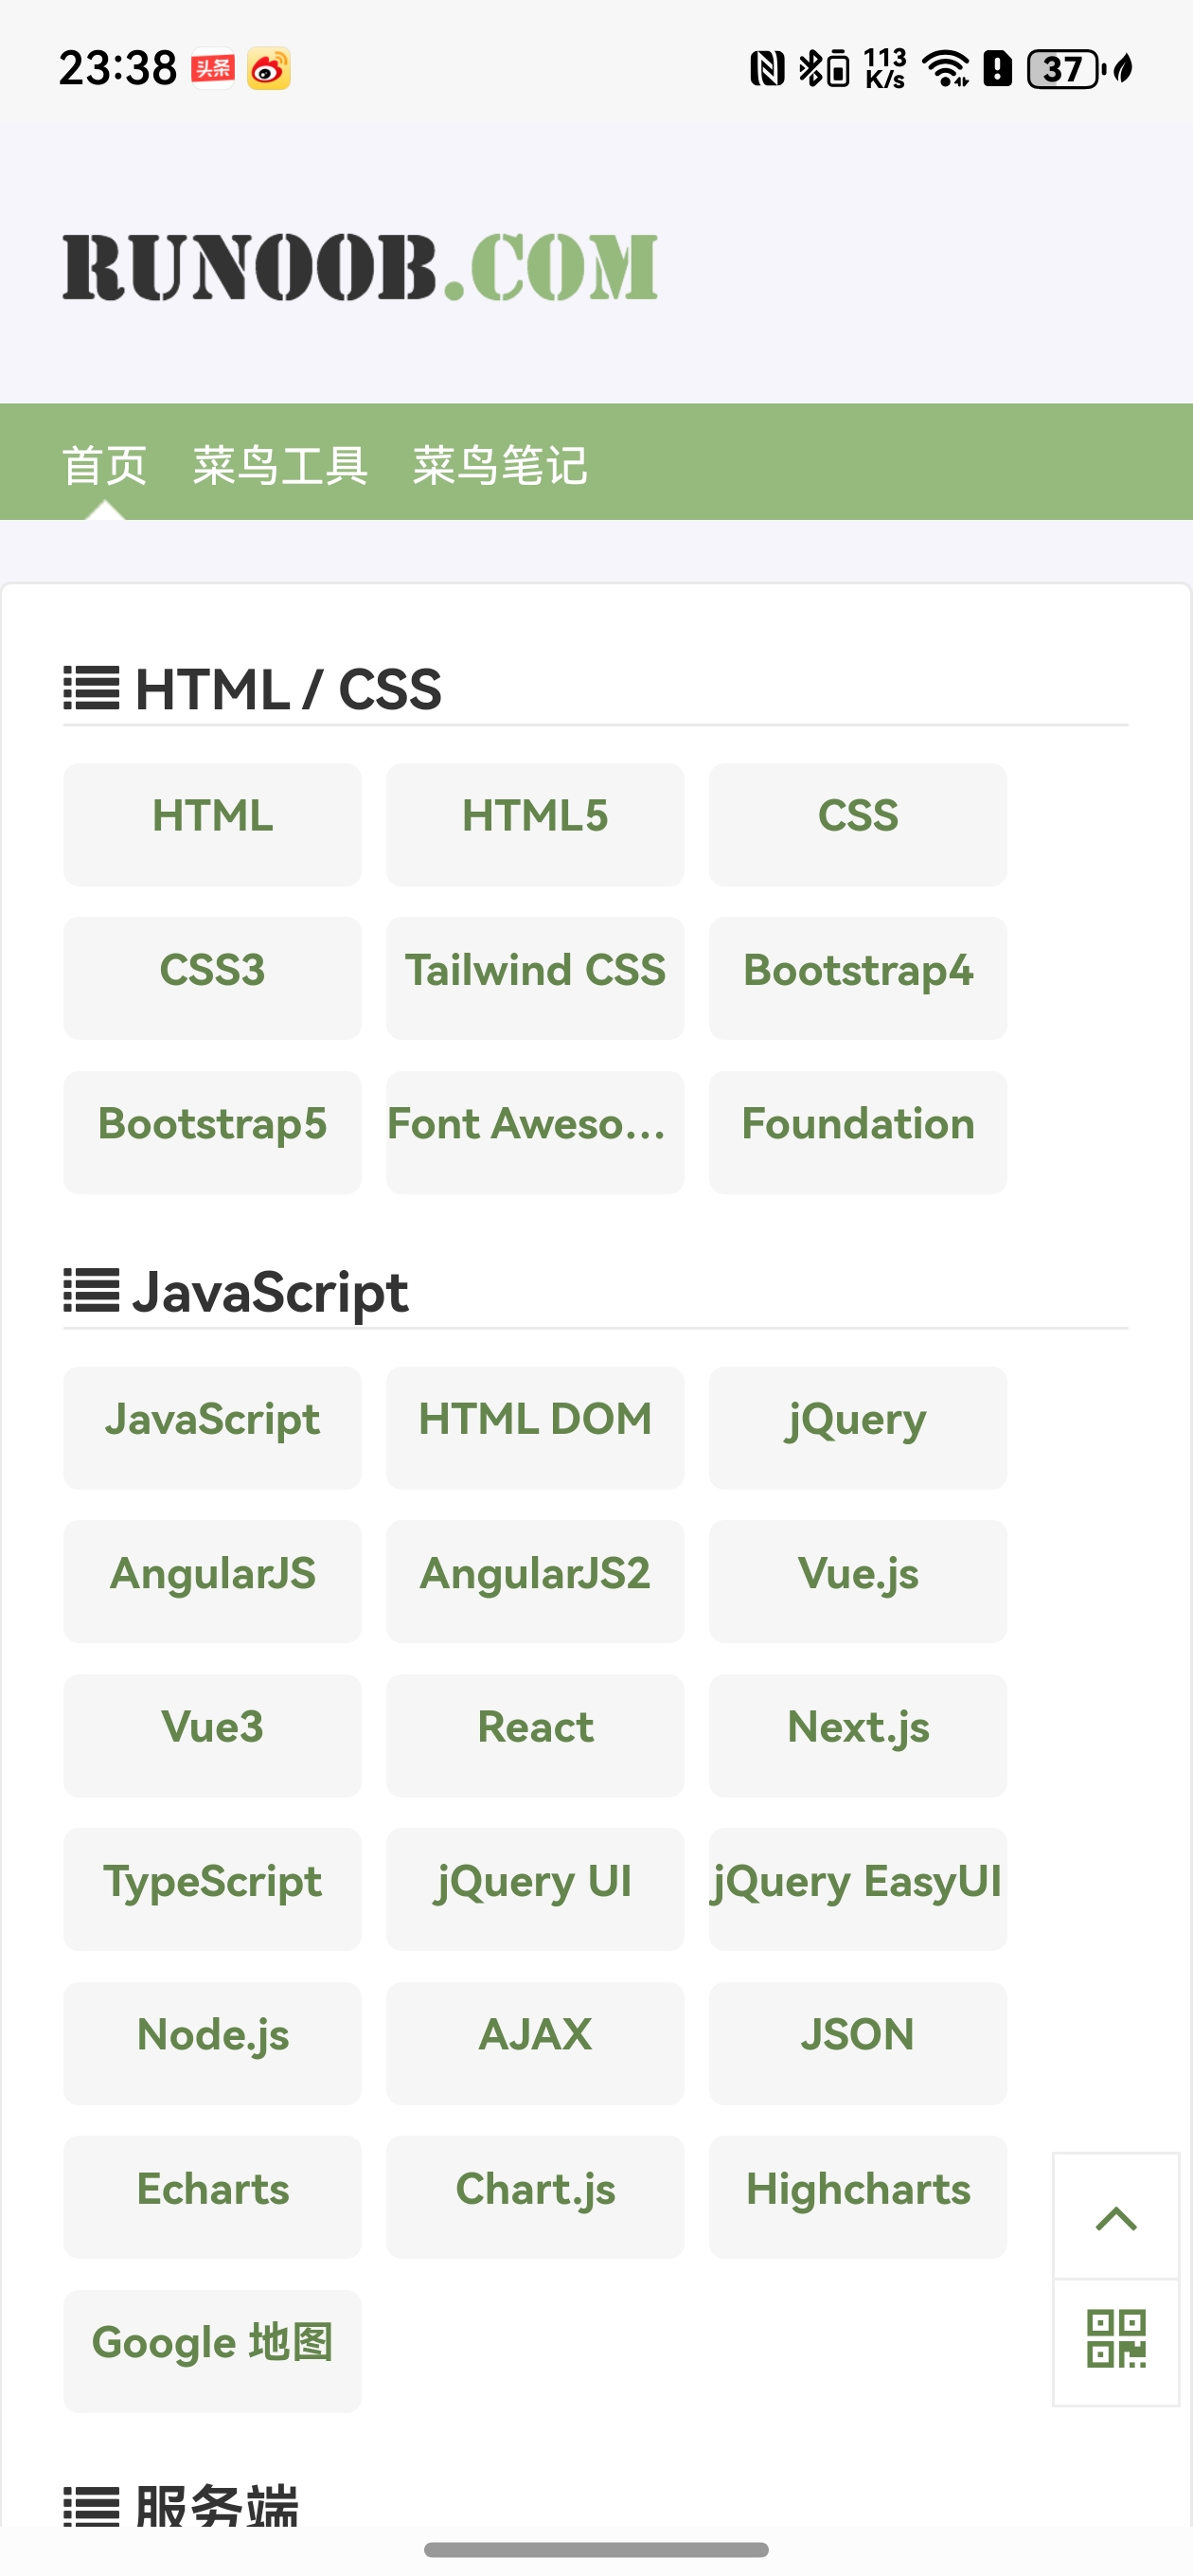The width and height of the screenshot is (1193, 2576).
Task: Tap the RUNOOB.COM logo
Action: point(360,267)
